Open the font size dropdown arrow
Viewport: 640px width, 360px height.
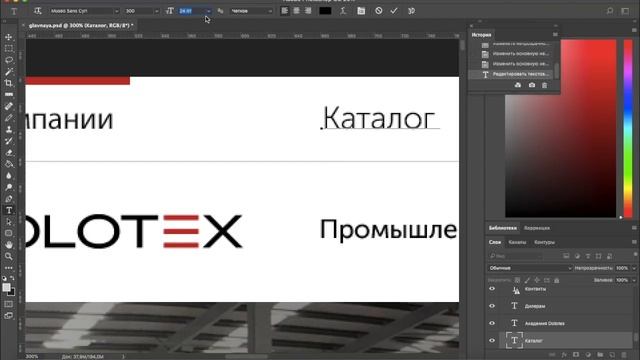point(209,11)
